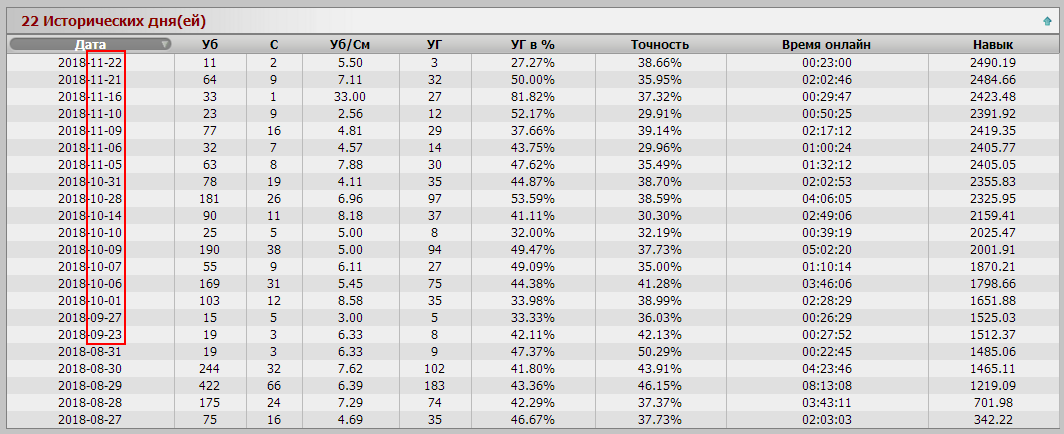
Task: Sort by the УГ column header
Action: tap(435, 45)
